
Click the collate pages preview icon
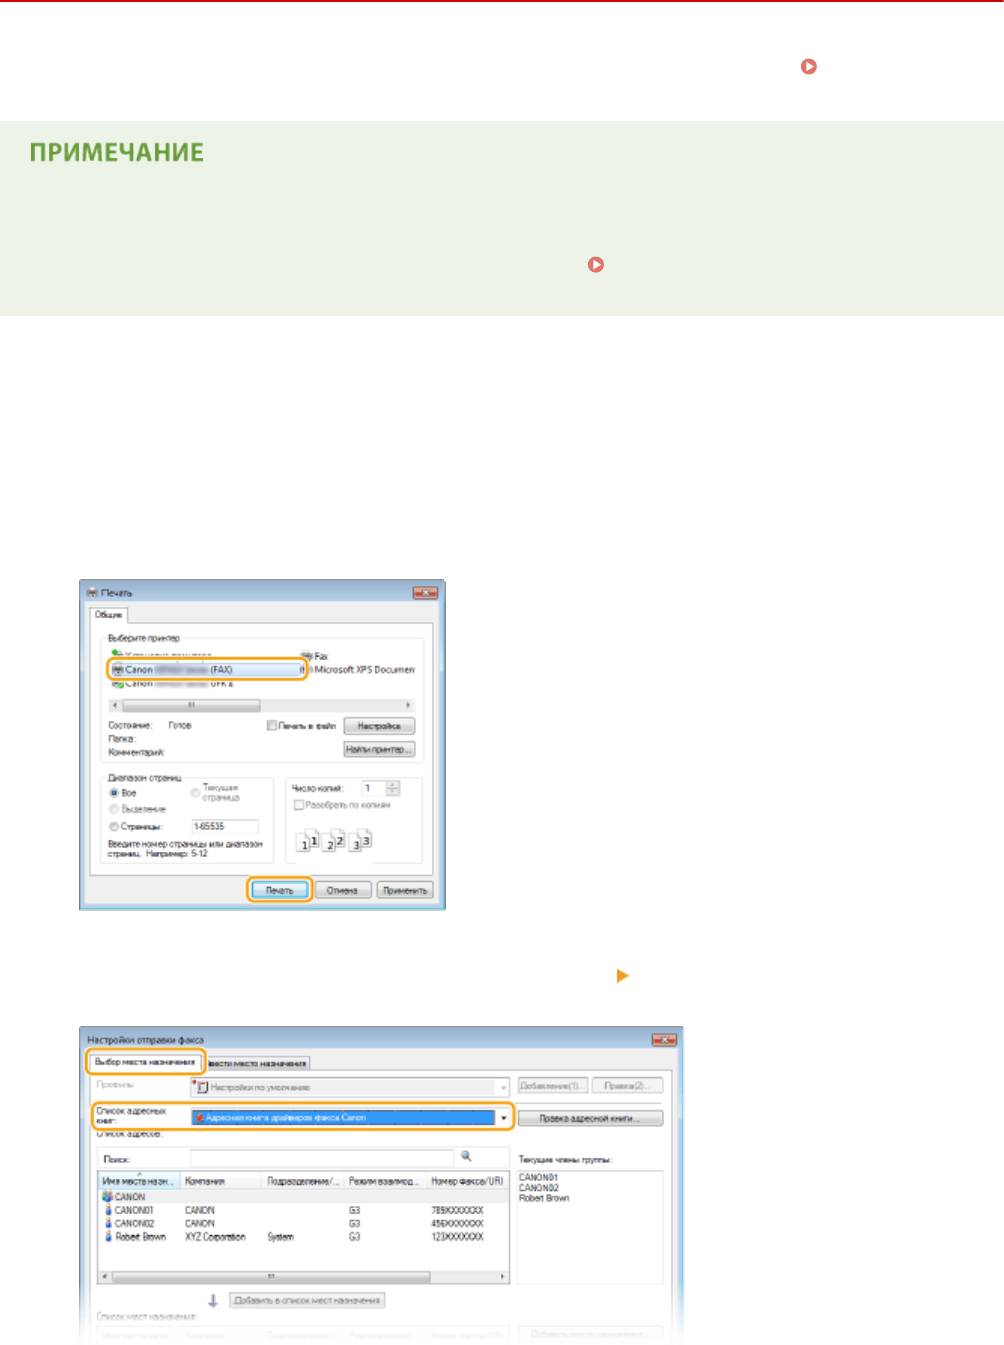[334, 842]
